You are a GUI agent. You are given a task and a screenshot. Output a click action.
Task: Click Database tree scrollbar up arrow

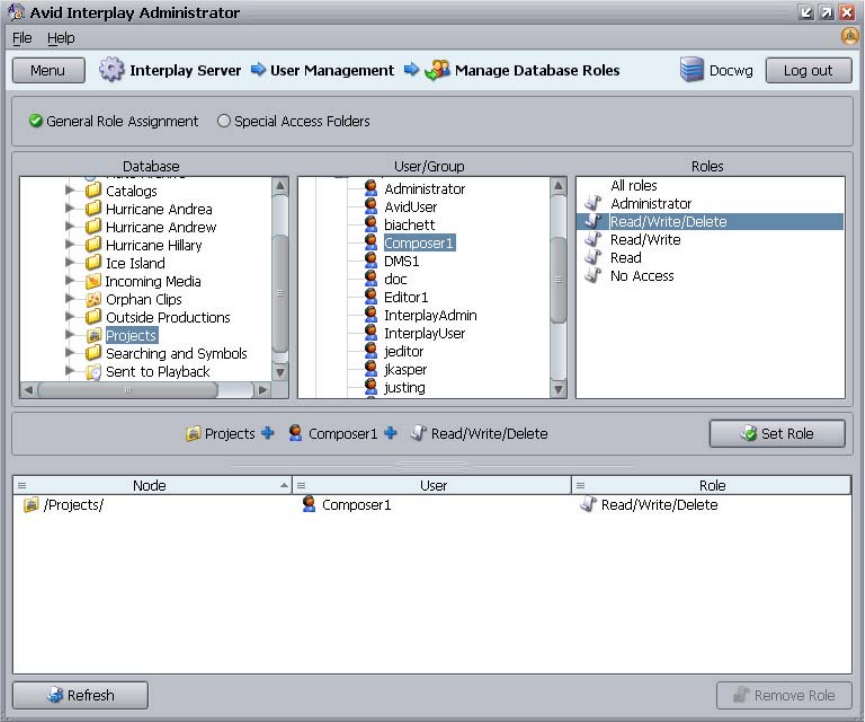click(x=280, y=185)
